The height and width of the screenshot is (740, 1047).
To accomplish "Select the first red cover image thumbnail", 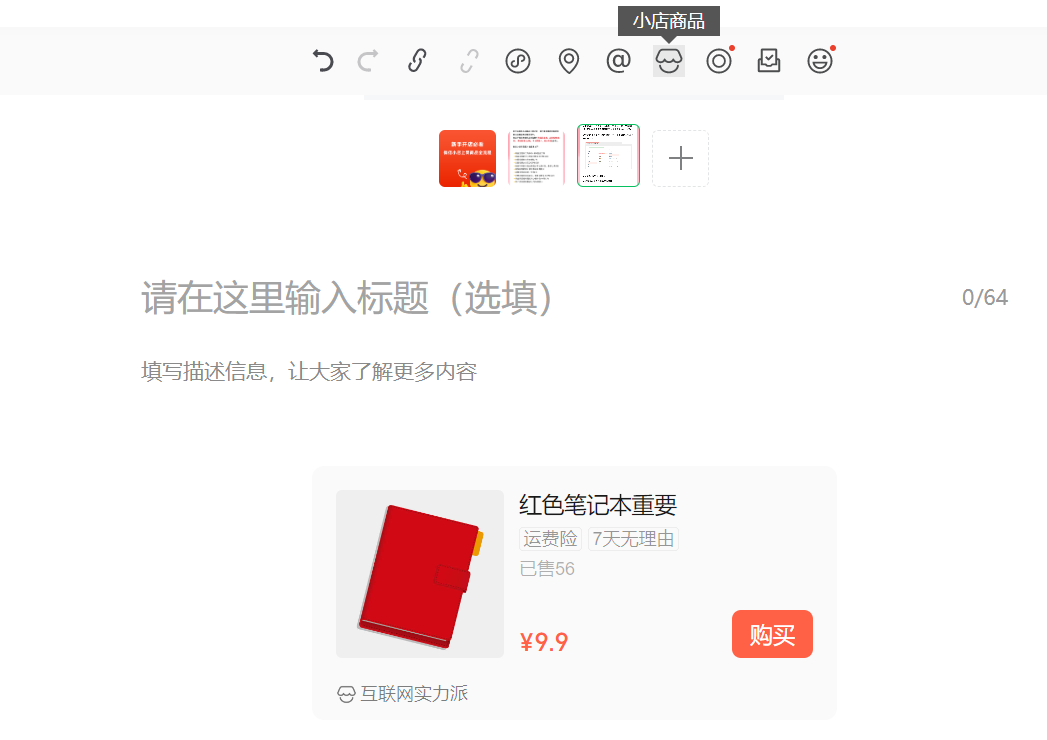I will tap(467, 158).
